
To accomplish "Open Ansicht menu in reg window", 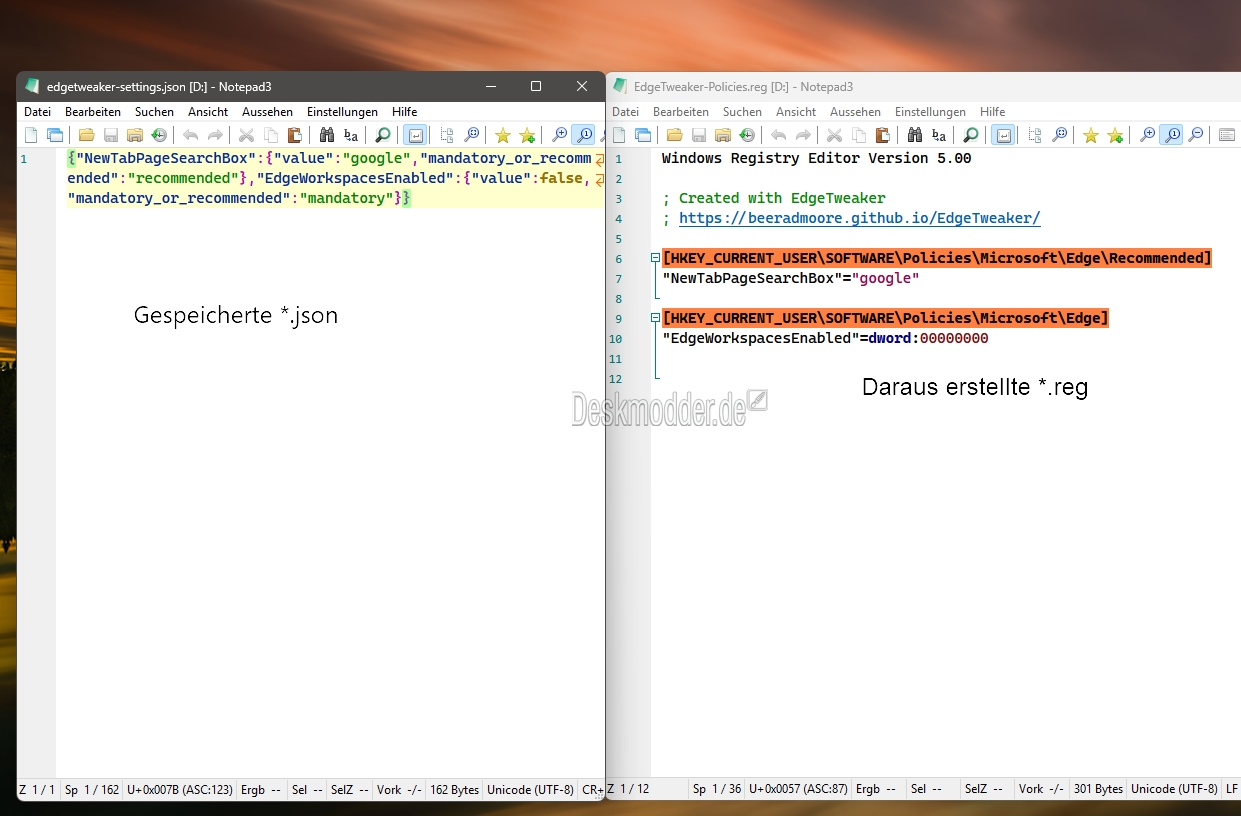I will 796,112.
